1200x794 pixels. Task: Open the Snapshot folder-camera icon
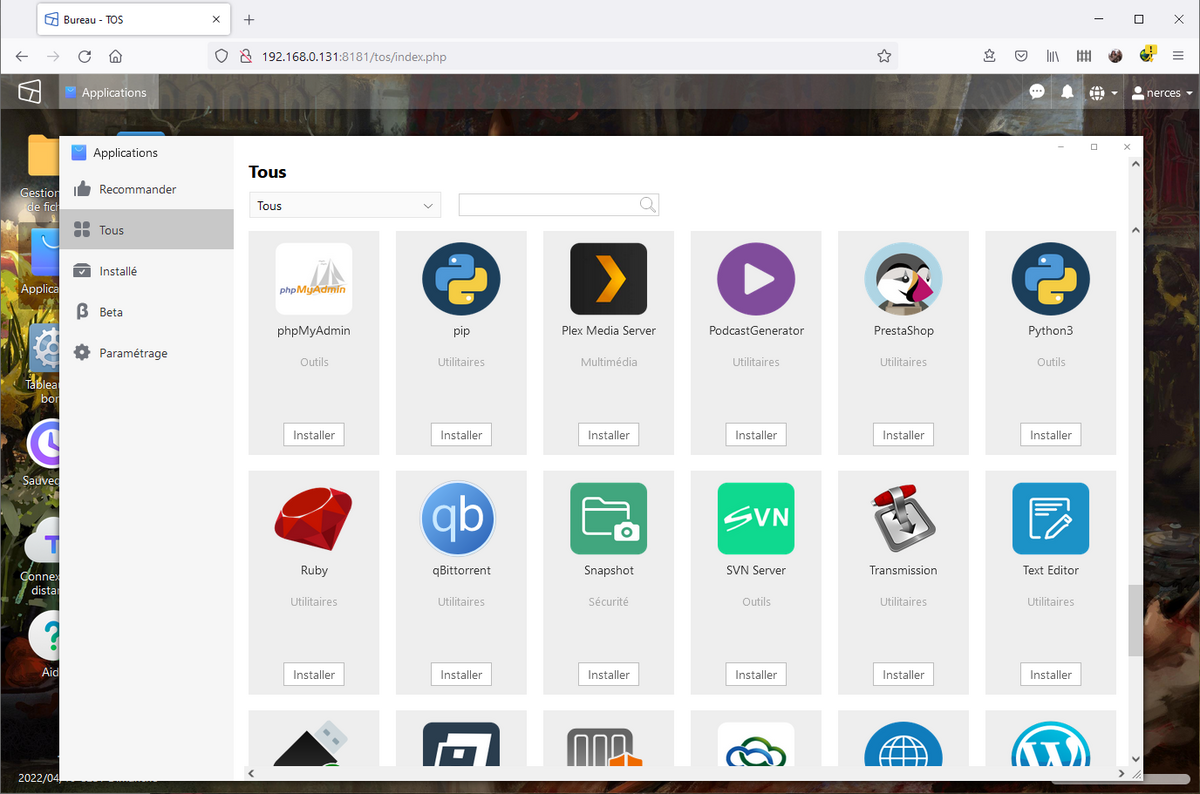(609, 519)
